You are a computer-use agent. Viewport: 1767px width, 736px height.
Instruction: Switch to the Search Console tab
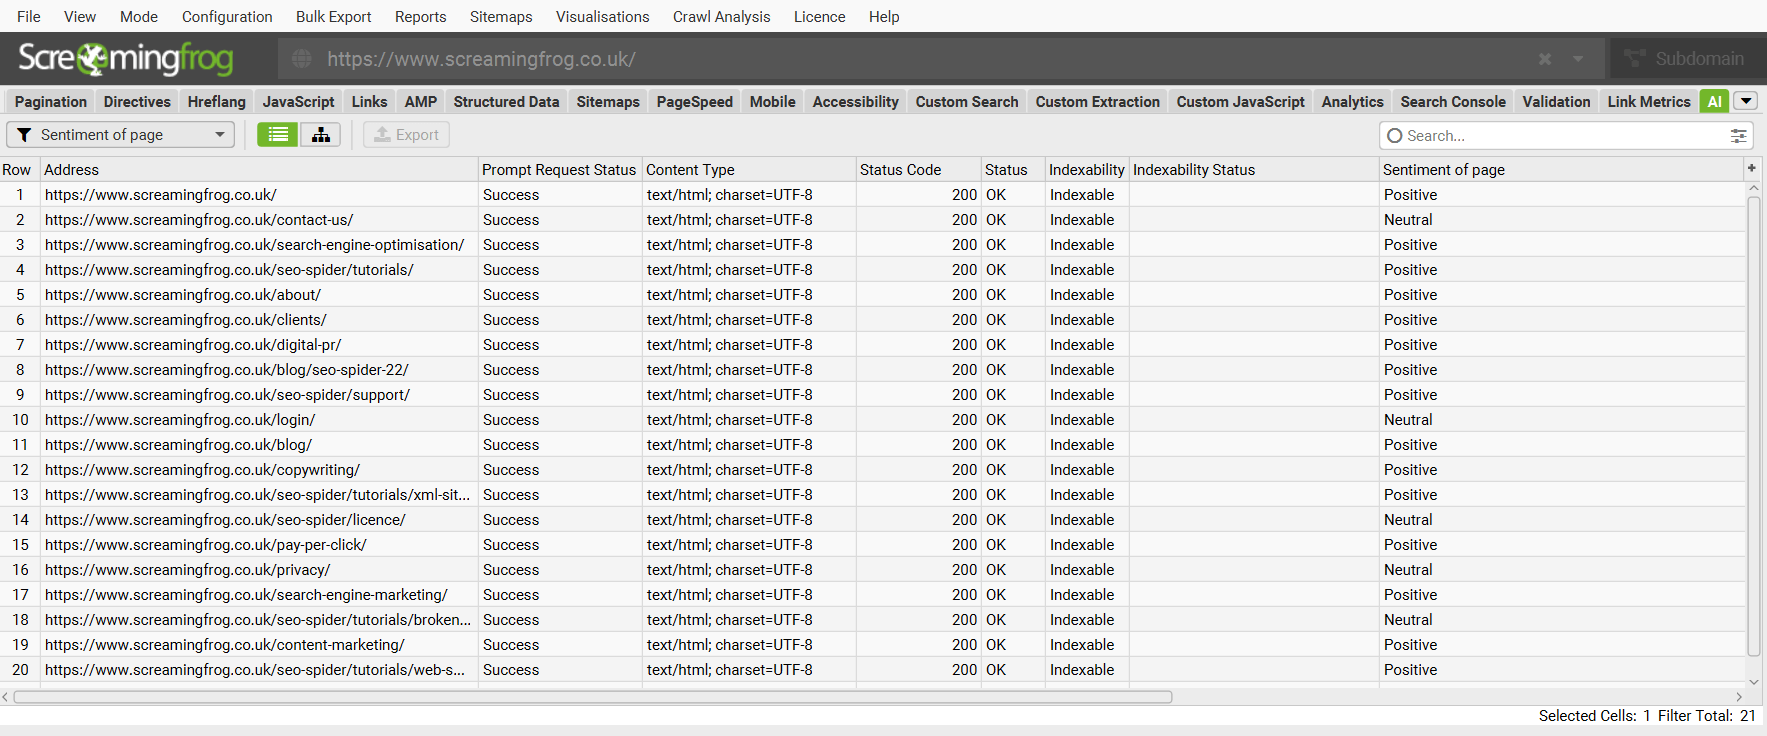pos(1453,101)
